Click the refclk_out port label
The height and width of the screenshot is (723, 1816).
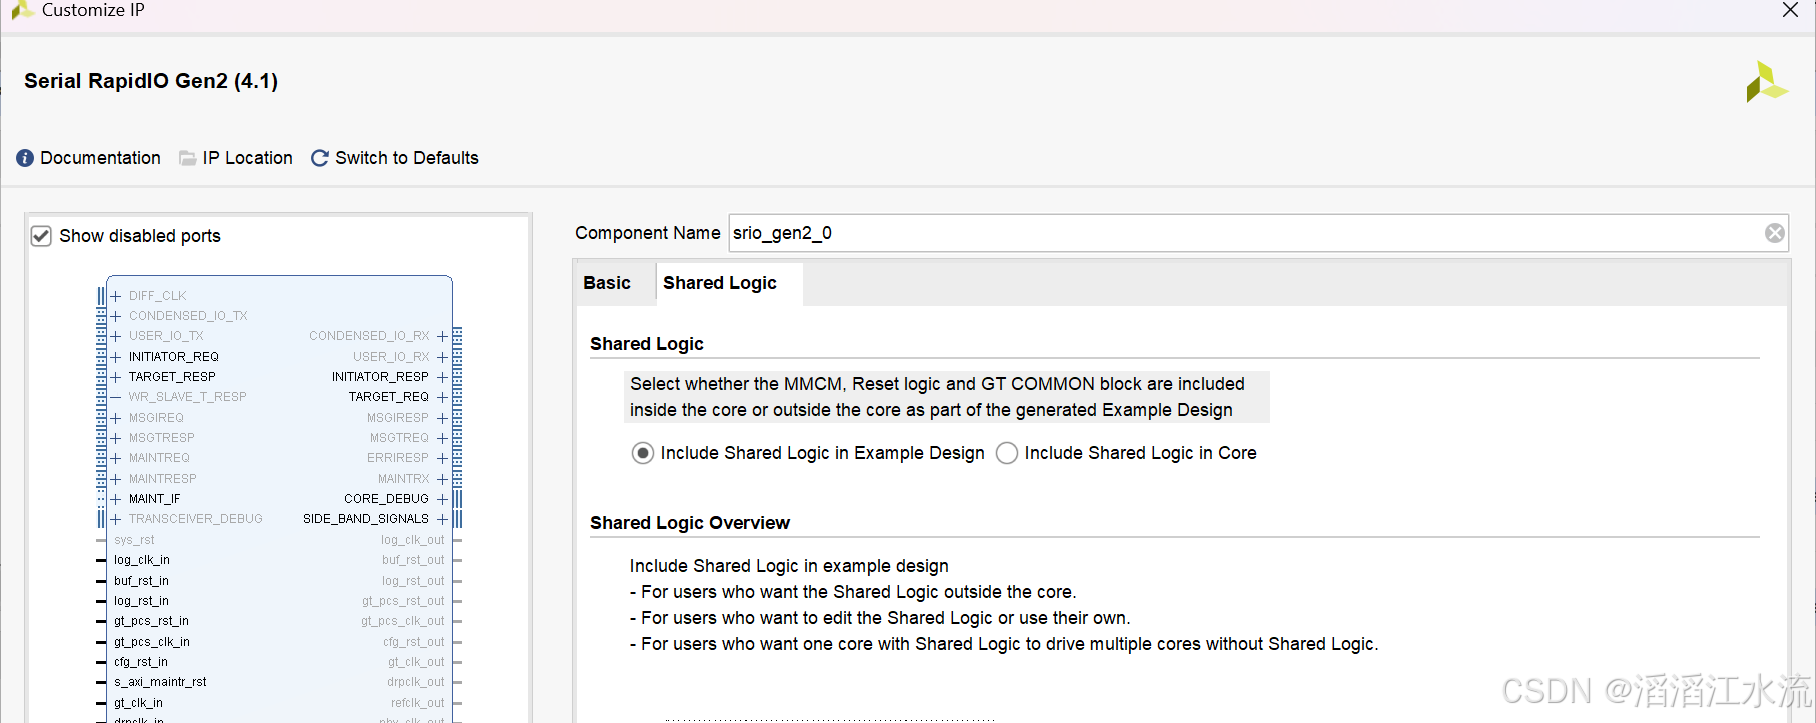point(418,703)
